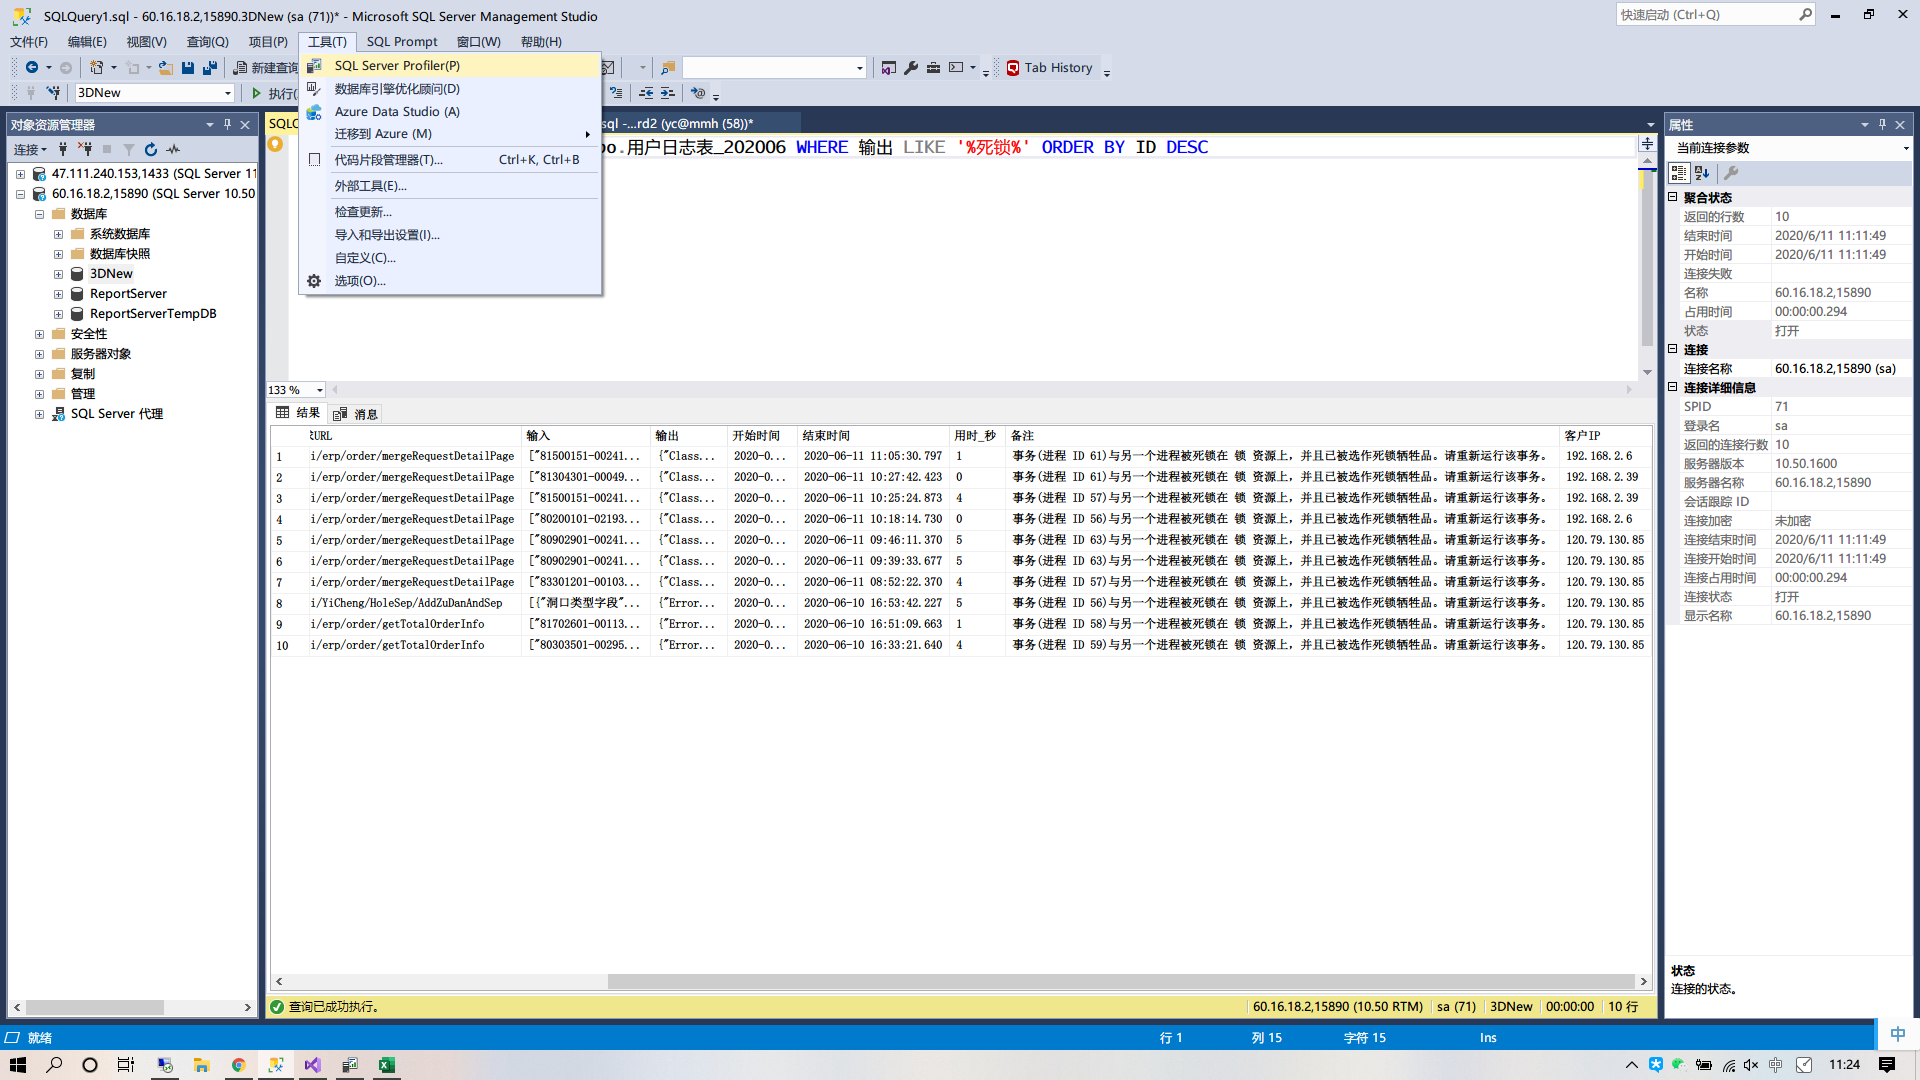Screen dimensions: 1920x1080
Task: Click the Decrease Indent icon in the SQL toolbar
Action: click(x=646, y=93)
